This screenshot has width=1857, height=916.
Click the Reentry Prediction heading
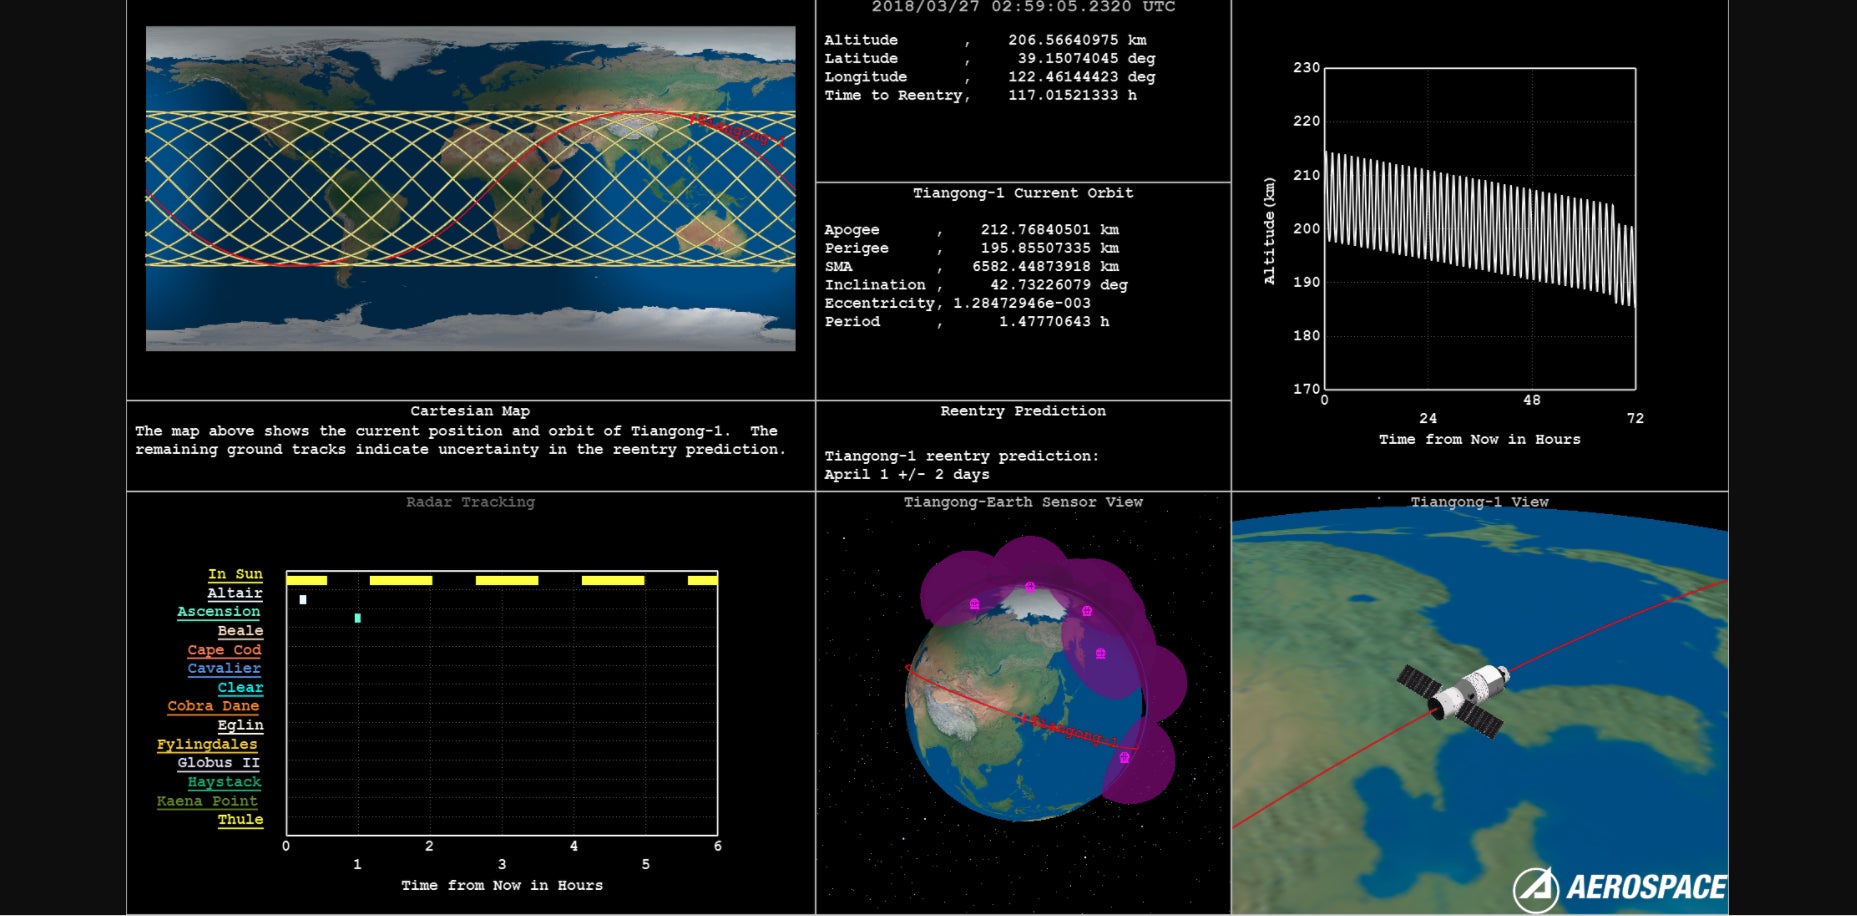[x=1023, y=411]
